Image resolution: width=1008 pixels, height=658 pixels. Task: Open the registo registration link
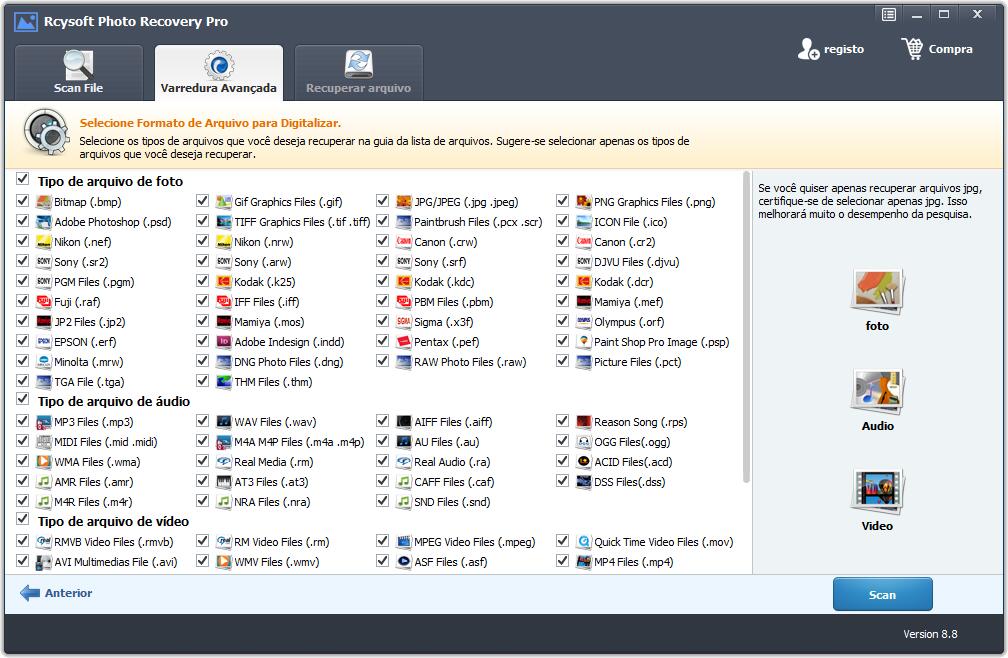point(831,49)
